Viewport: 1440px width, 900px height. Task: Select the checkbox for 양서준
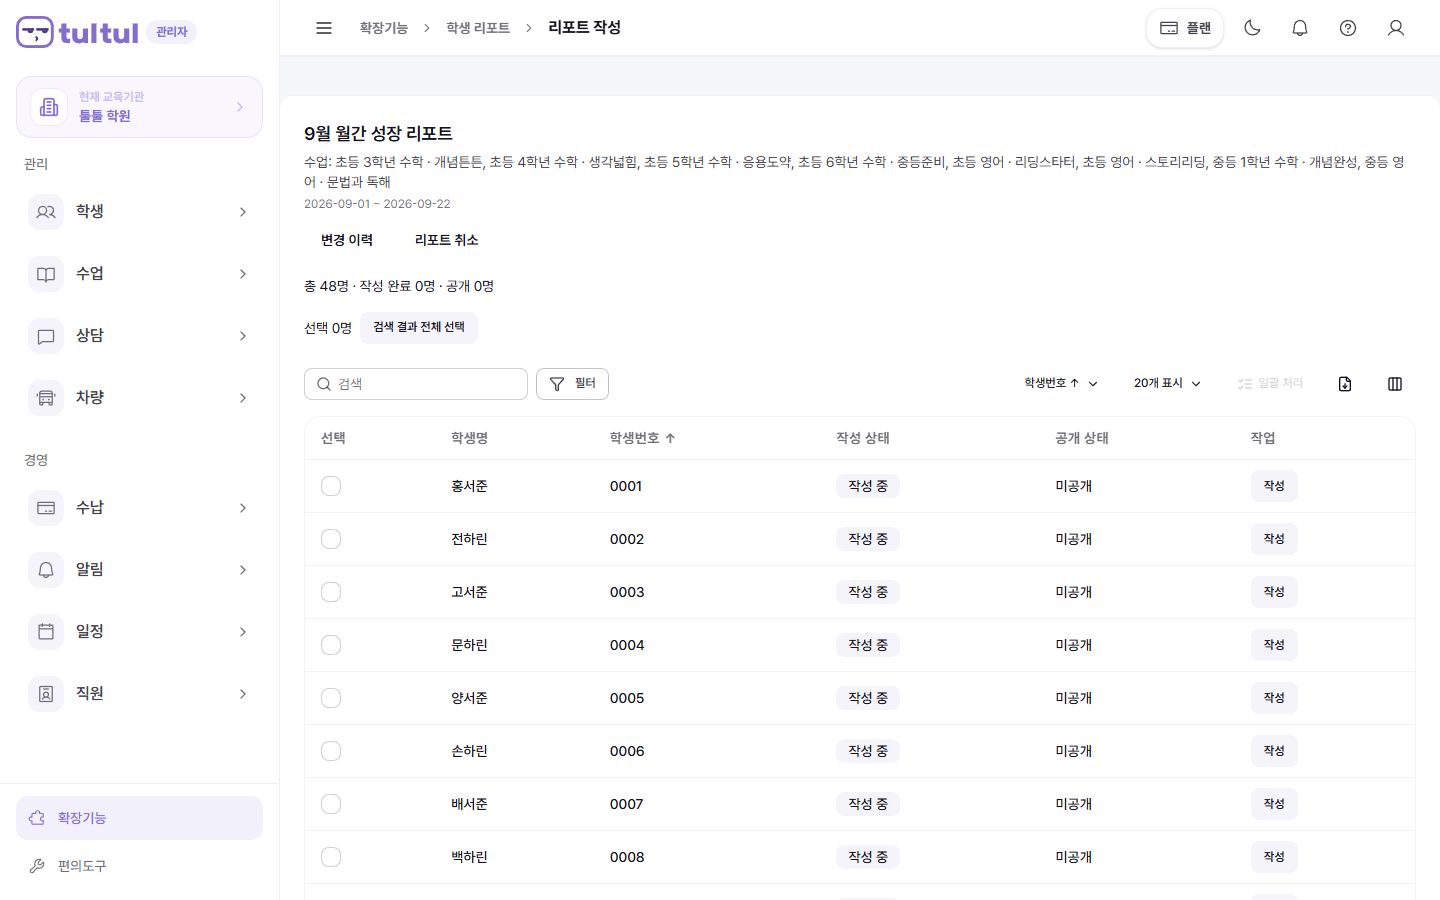pos(331,698)
